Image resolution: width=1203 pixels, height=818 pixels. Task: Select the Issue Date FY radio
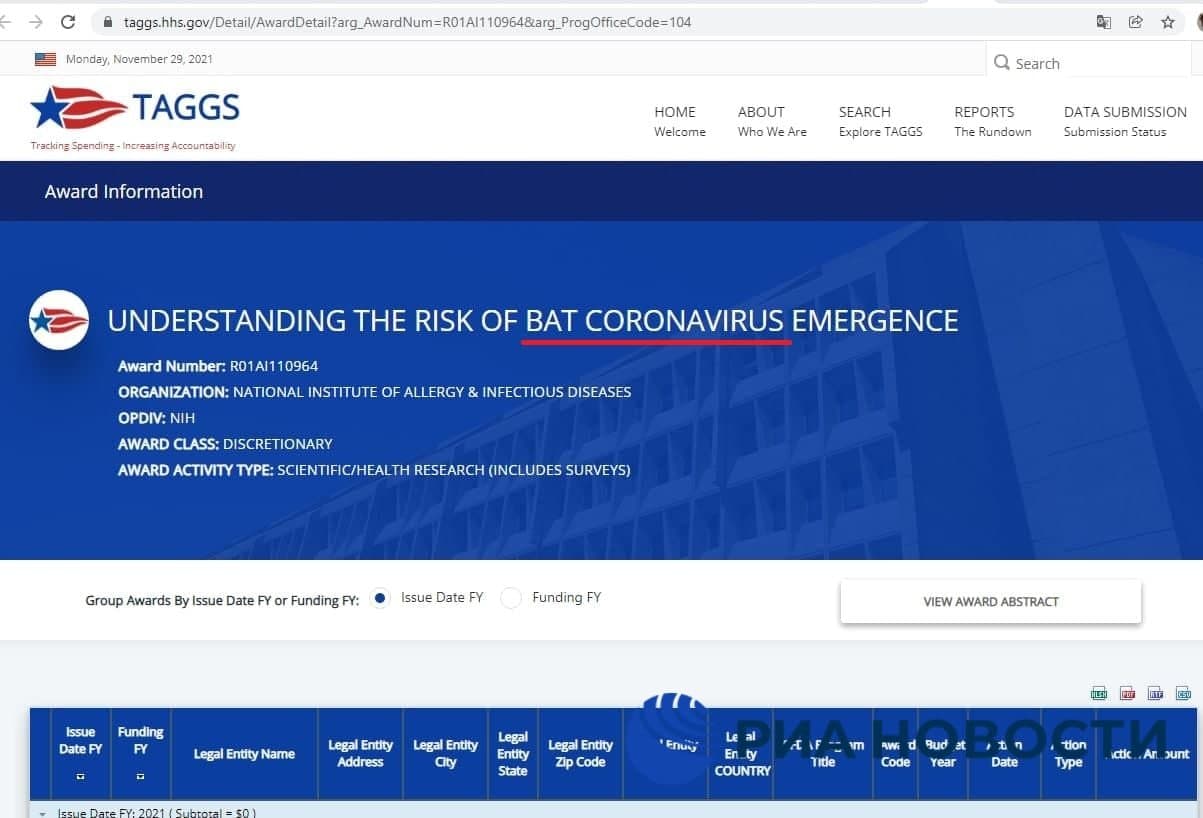click(380, 599)
